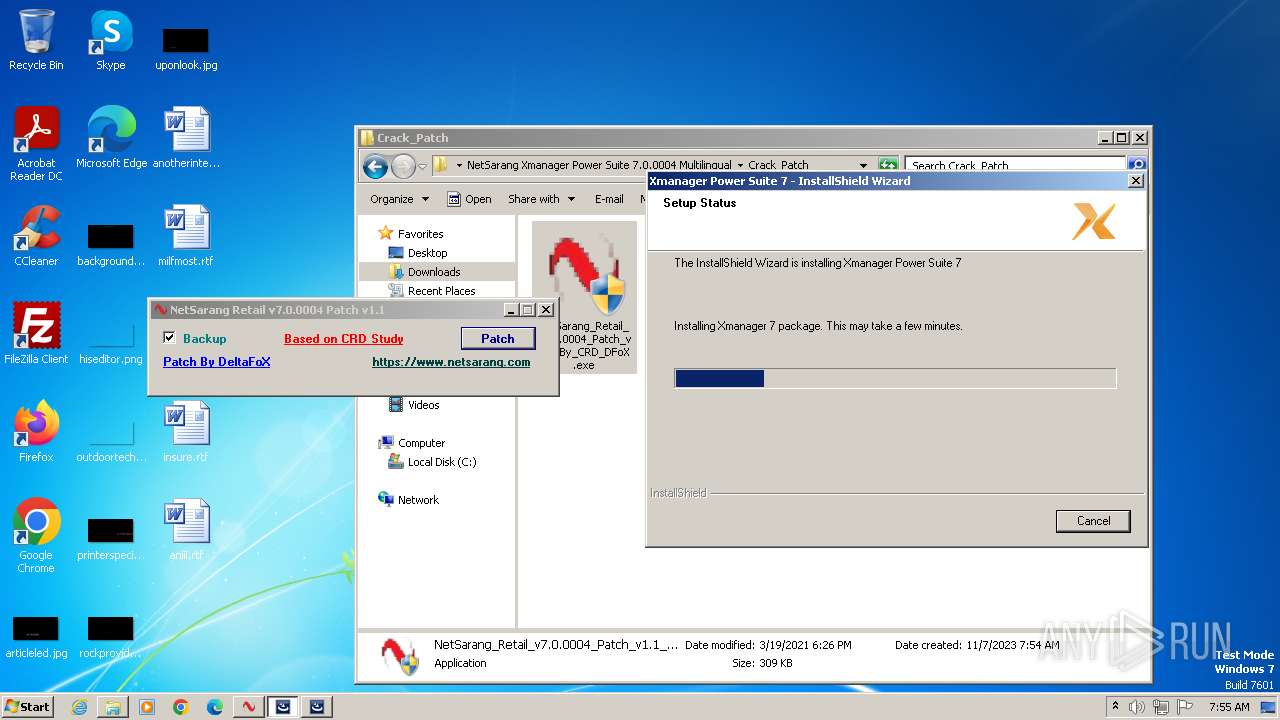This screenshot has height=720, width=1280.
Task: Open the Recycle Bin desktop icon
Action: click(36, 40)
